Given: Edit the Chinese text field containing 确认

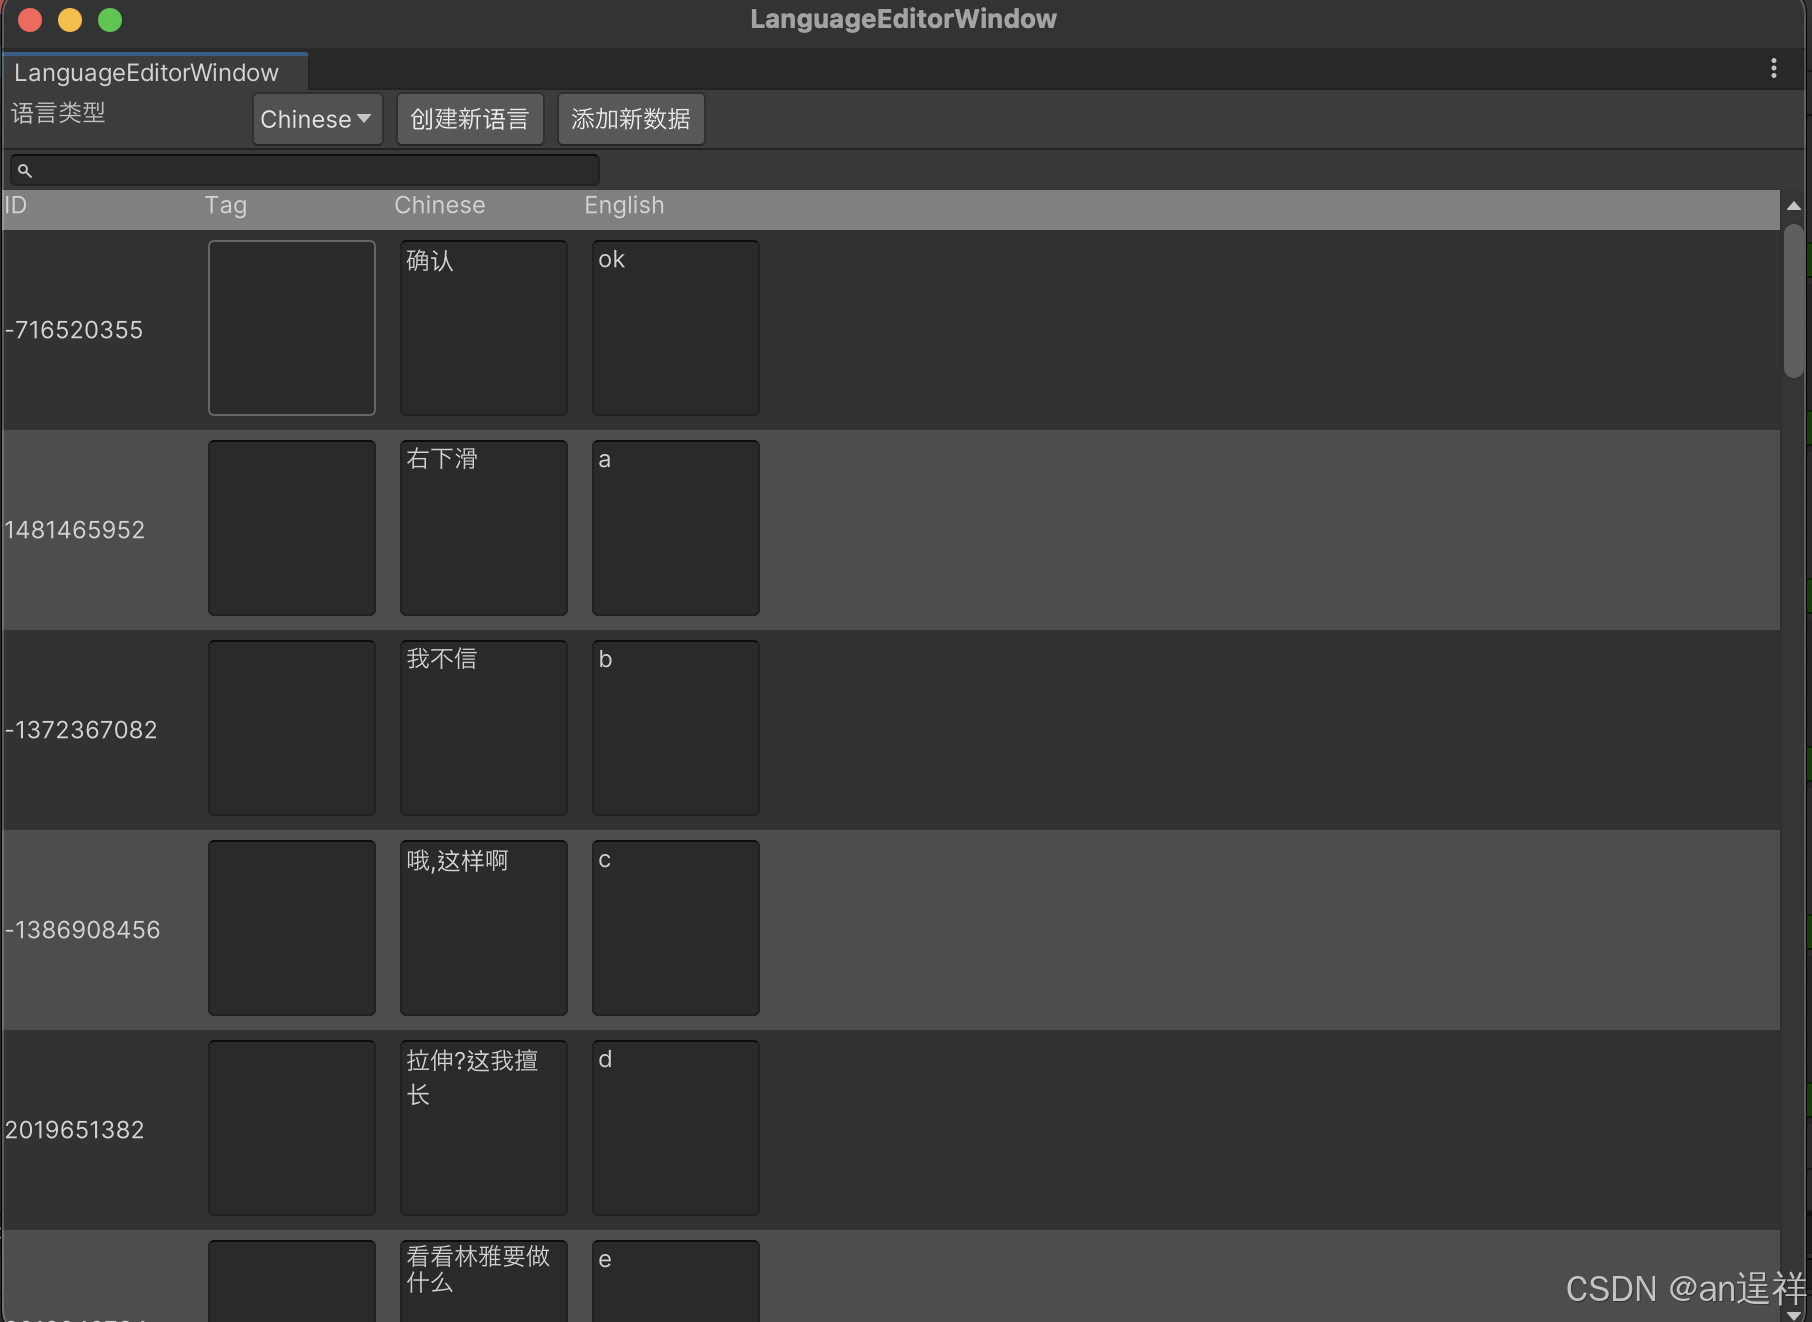Looking at the screenshot, I should point(483,328).
